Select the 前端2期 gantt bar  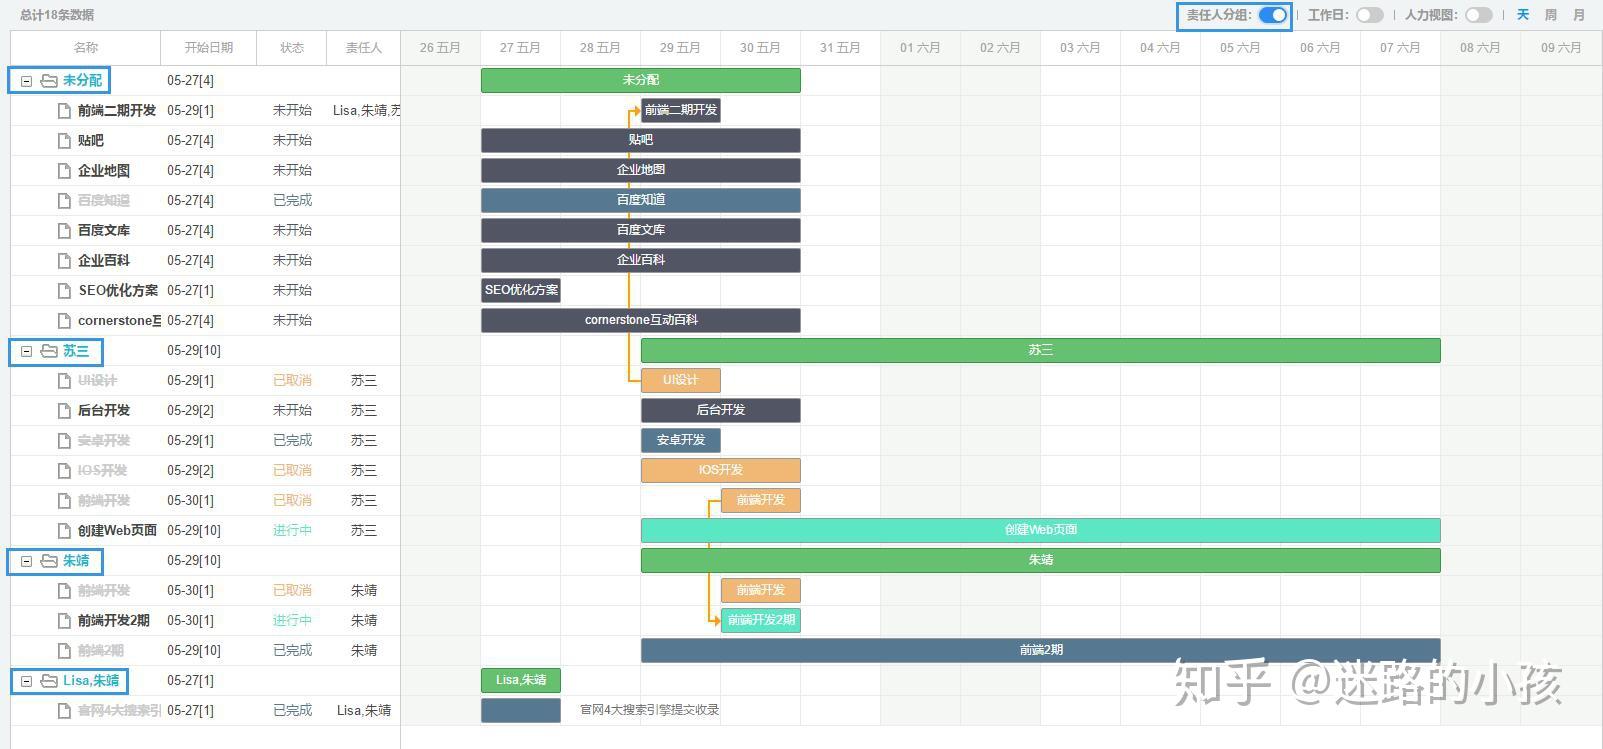[1040, 650]
